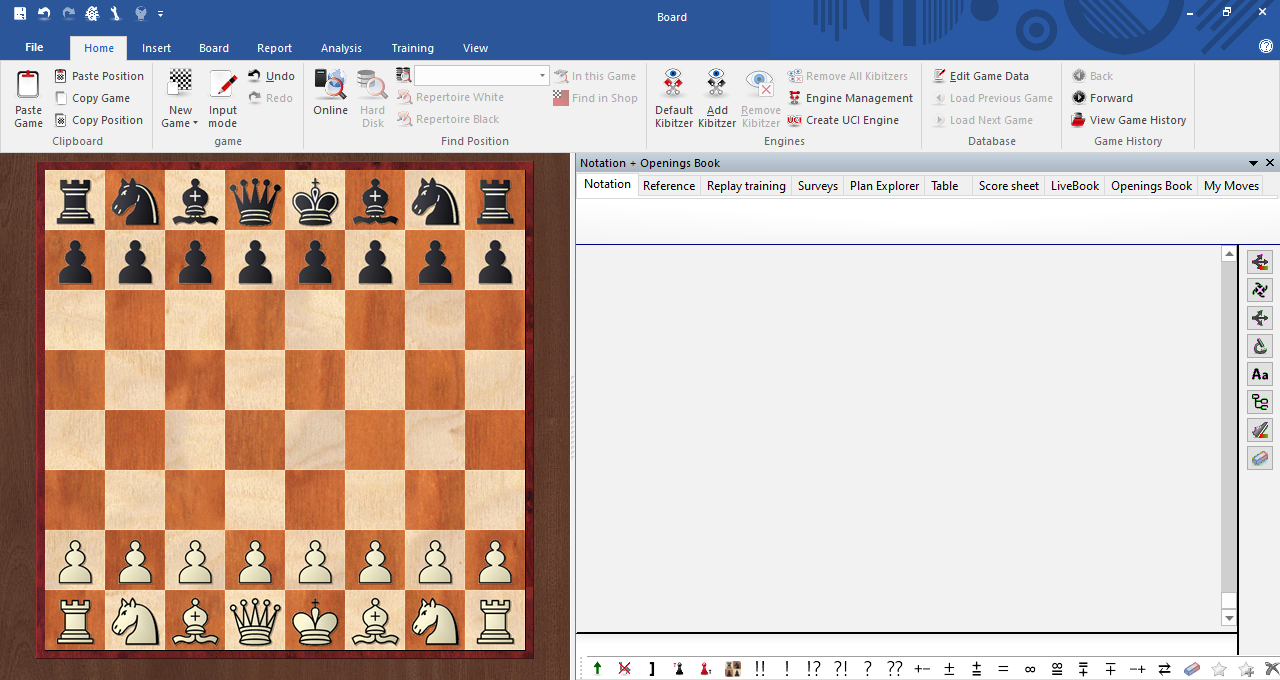Click the microscope icon in right sidebar

(x=1260, y=347)
